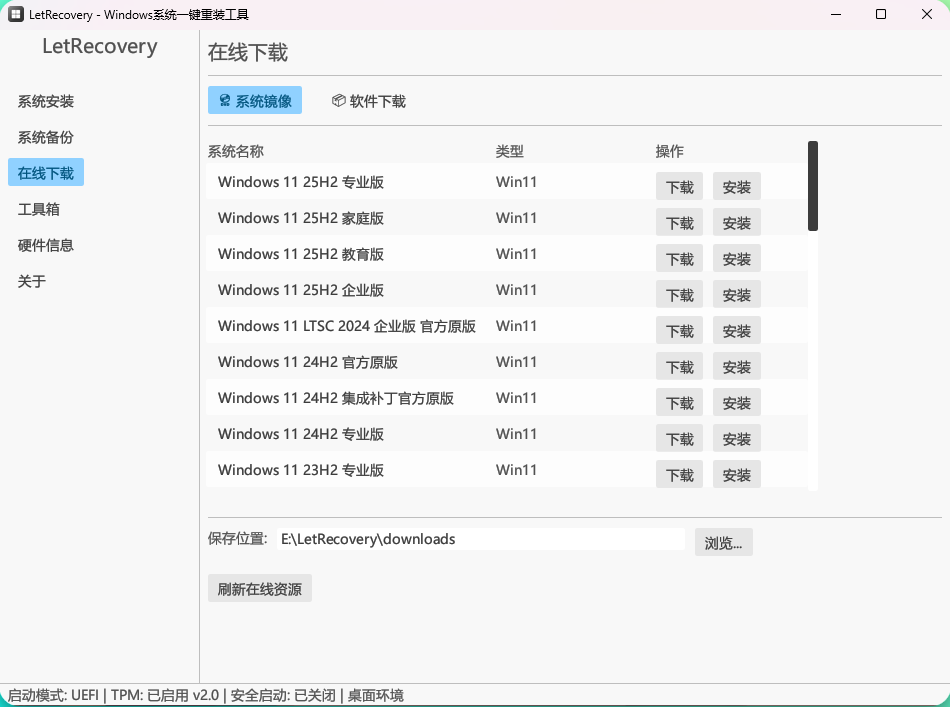Click 刷新在线资源 button
Viewport: 950px width, 707px height.
point(259,588)
